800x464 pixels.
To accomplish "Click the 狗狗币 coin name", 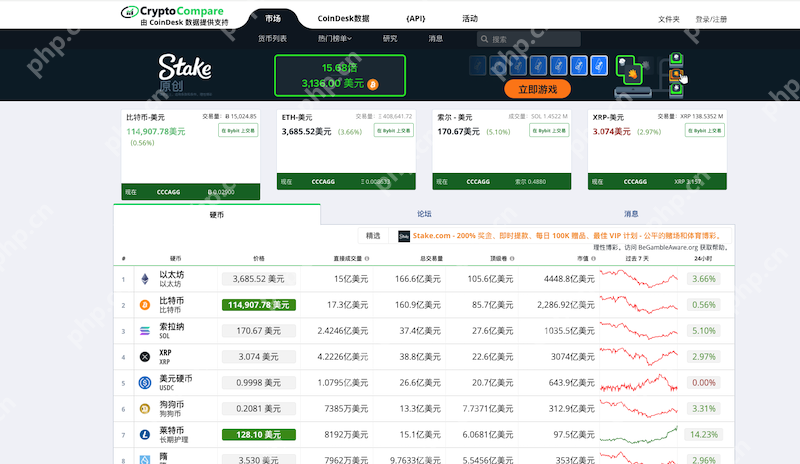I will tap(171, 404).
